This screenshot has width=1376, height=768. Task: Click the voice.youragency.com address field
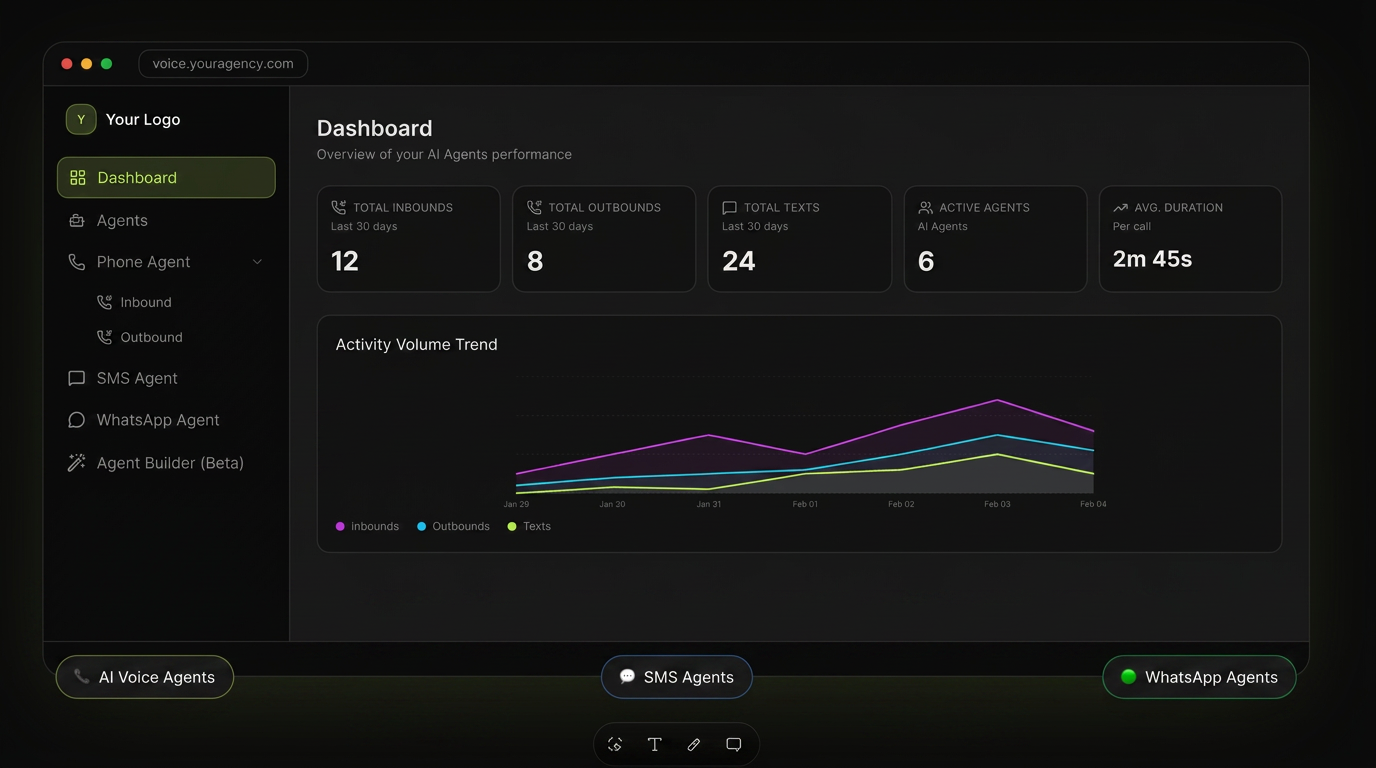pos(223,64)
